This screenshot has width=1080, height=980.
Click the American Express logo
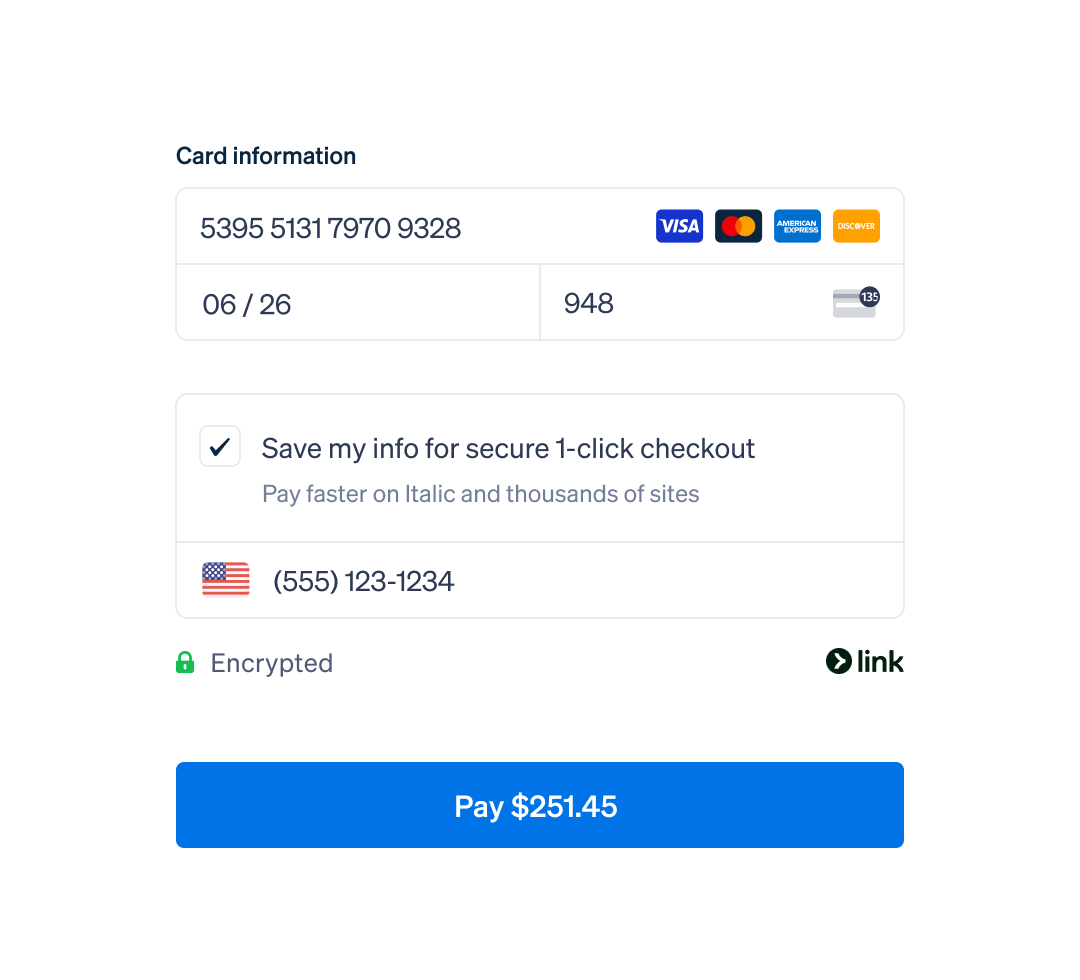797,226
